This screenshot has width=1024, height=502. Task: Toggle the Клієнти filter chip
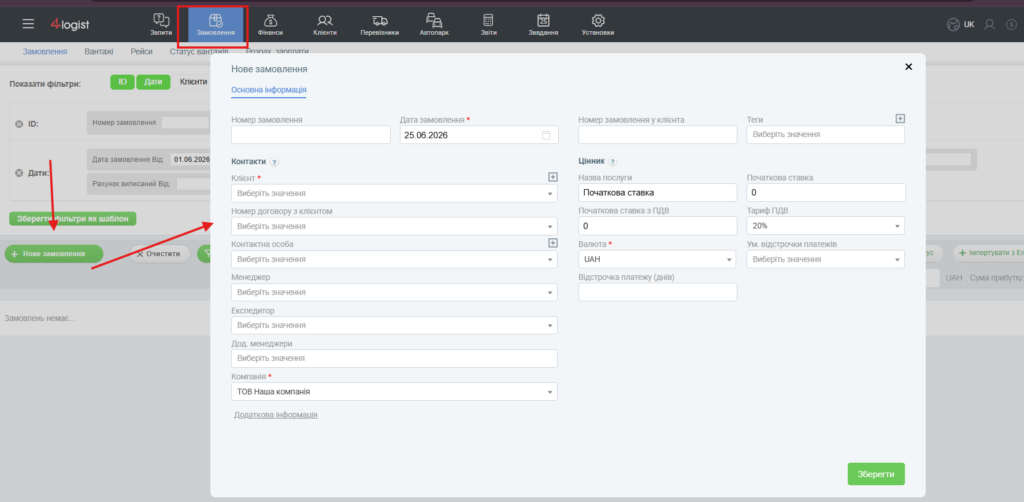coord(192,82)
